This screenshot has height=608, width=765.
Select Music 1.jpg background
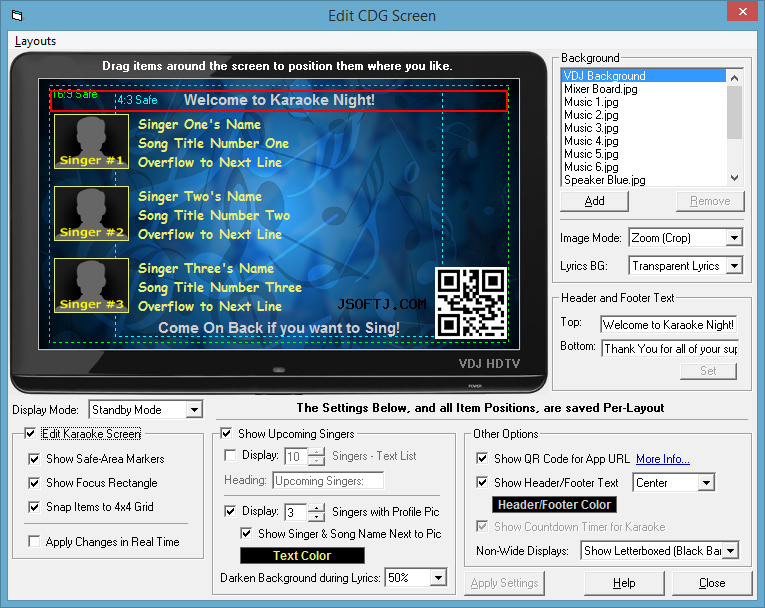pyautogui.click(x=644, y=102)
